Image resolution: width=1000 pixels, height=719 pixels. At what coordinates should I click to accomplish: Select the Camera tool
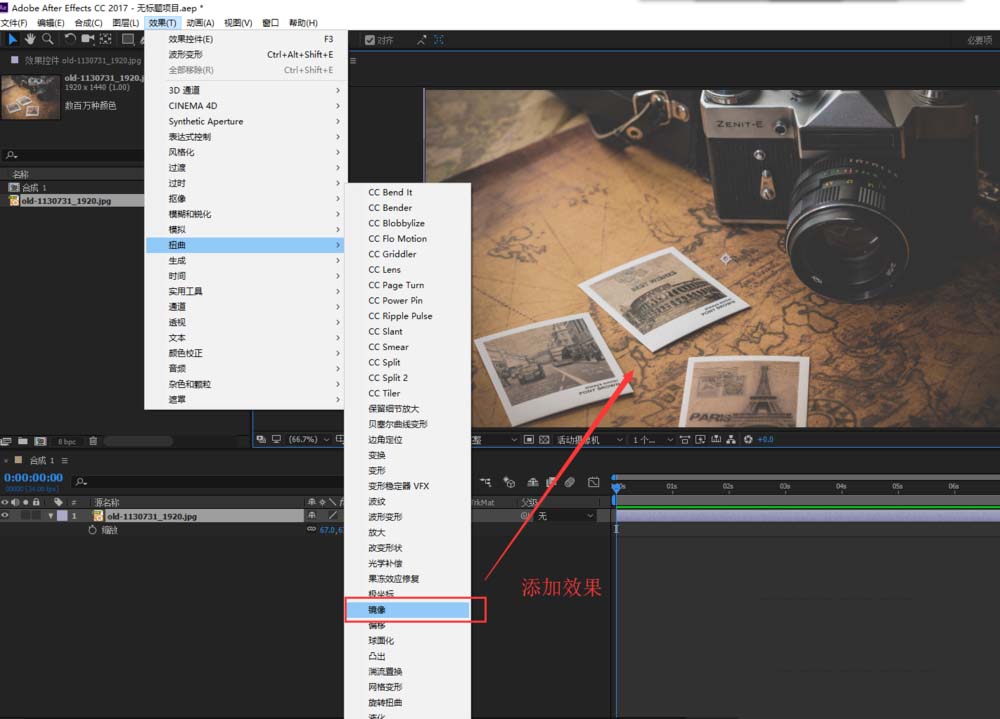pyautogui.click(x=87, y=39)
